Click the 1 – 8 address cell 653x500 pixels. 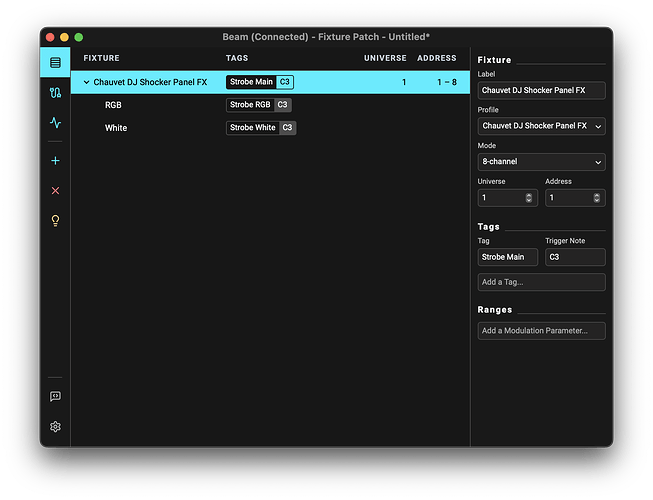point(447,82)
